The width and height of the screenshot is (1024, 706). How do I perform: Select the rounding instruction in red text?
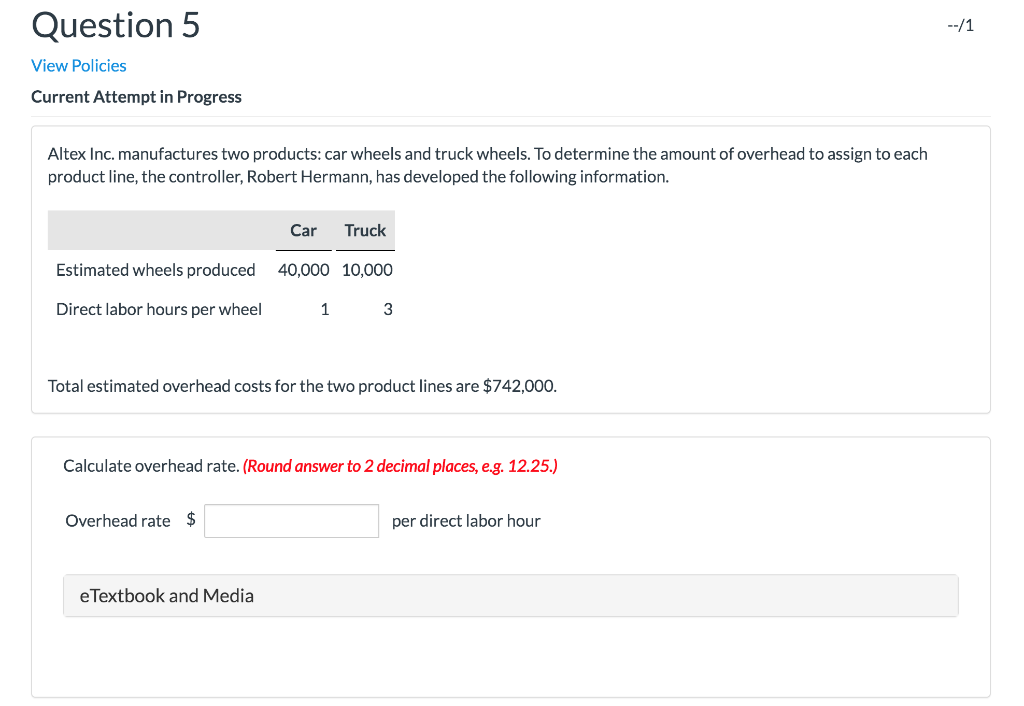click(400, 466)
